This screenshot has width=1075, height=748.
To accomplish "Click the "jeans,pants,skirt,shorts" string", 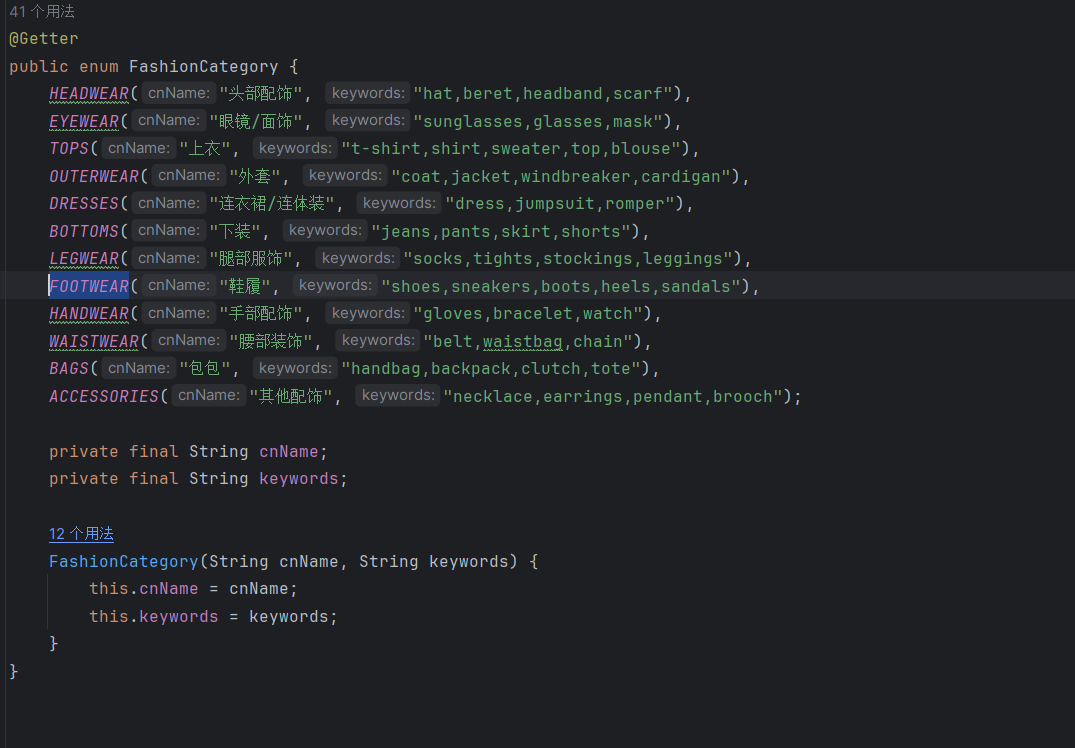I will click(x=500, y=231).
